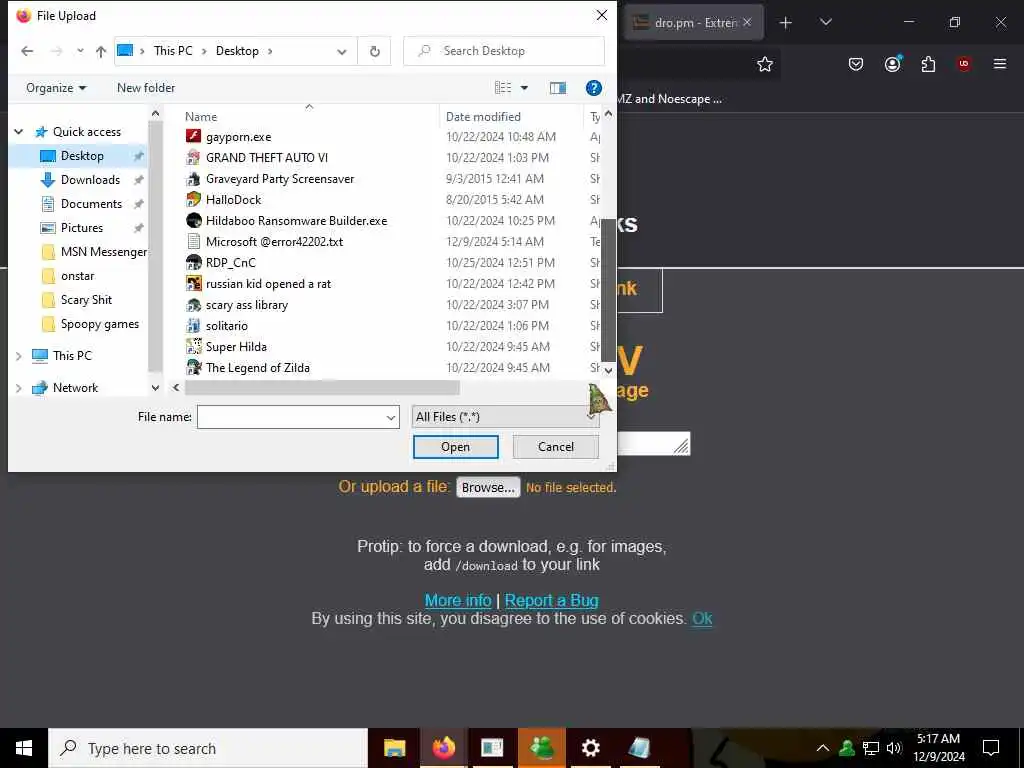
Task: Open the All Files type dropdown
Action: coord(505,417)
